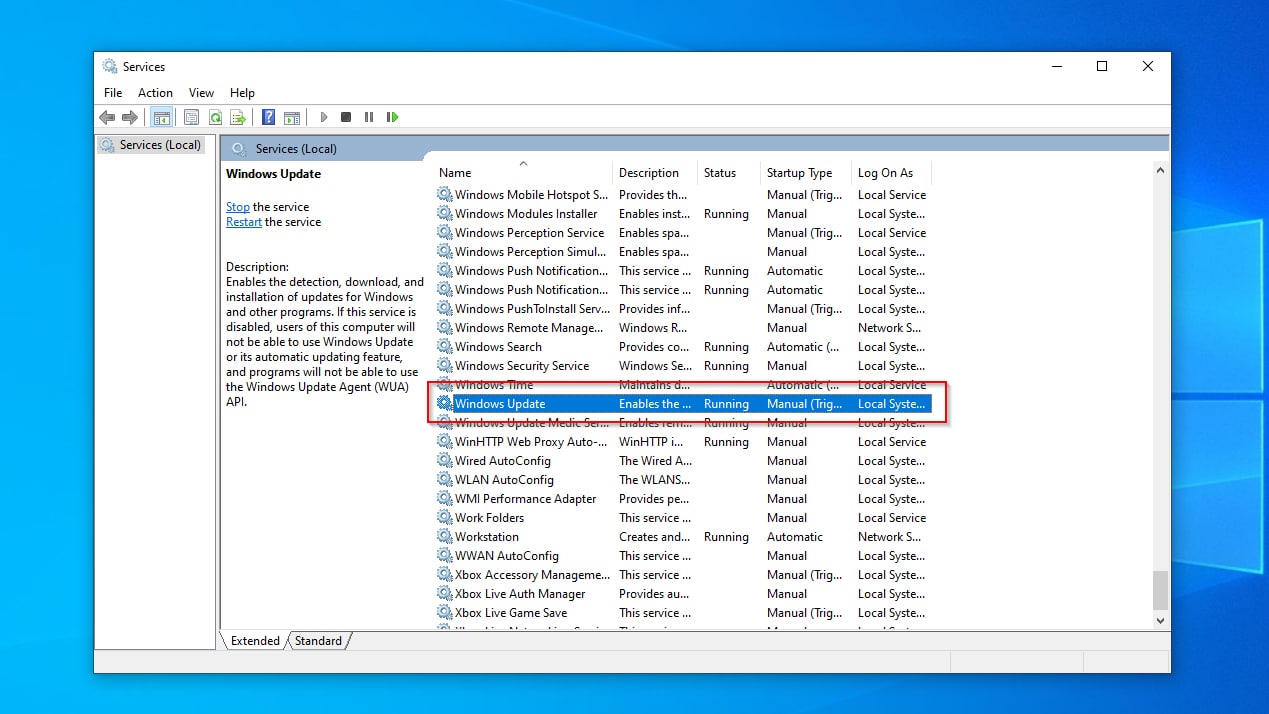Open the Action menu
Image resolution: width=1269 pixels, height=714 pixels.
click(155, 93)
